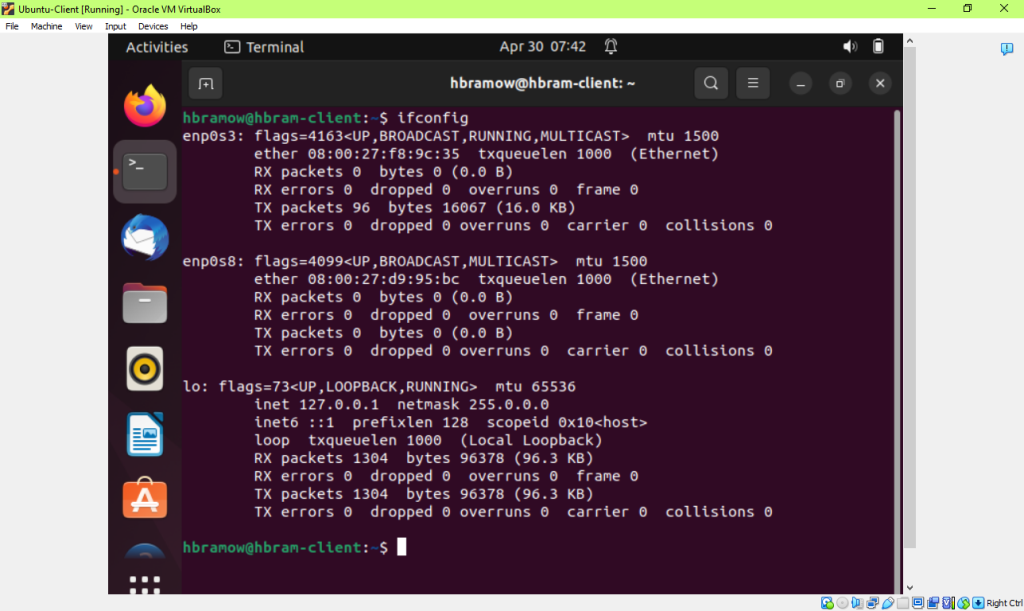Click the Right Ctrl host key label
Image resolution: width=1024 pixels, height=611 pixels.
coord(1004,603)
